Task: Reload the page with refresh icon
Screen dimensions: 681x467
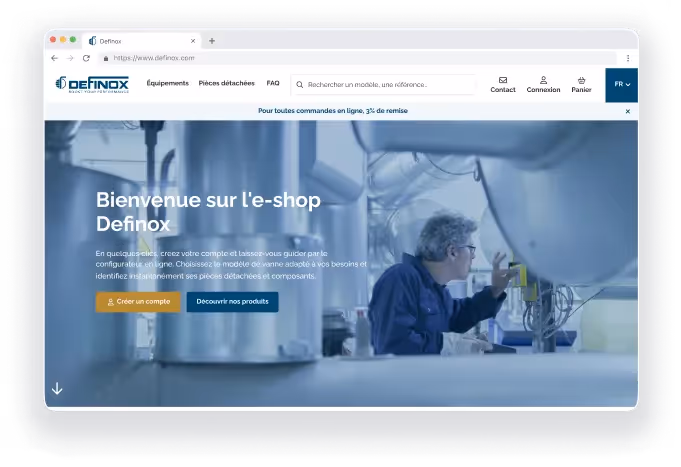Action: (86, 58)
